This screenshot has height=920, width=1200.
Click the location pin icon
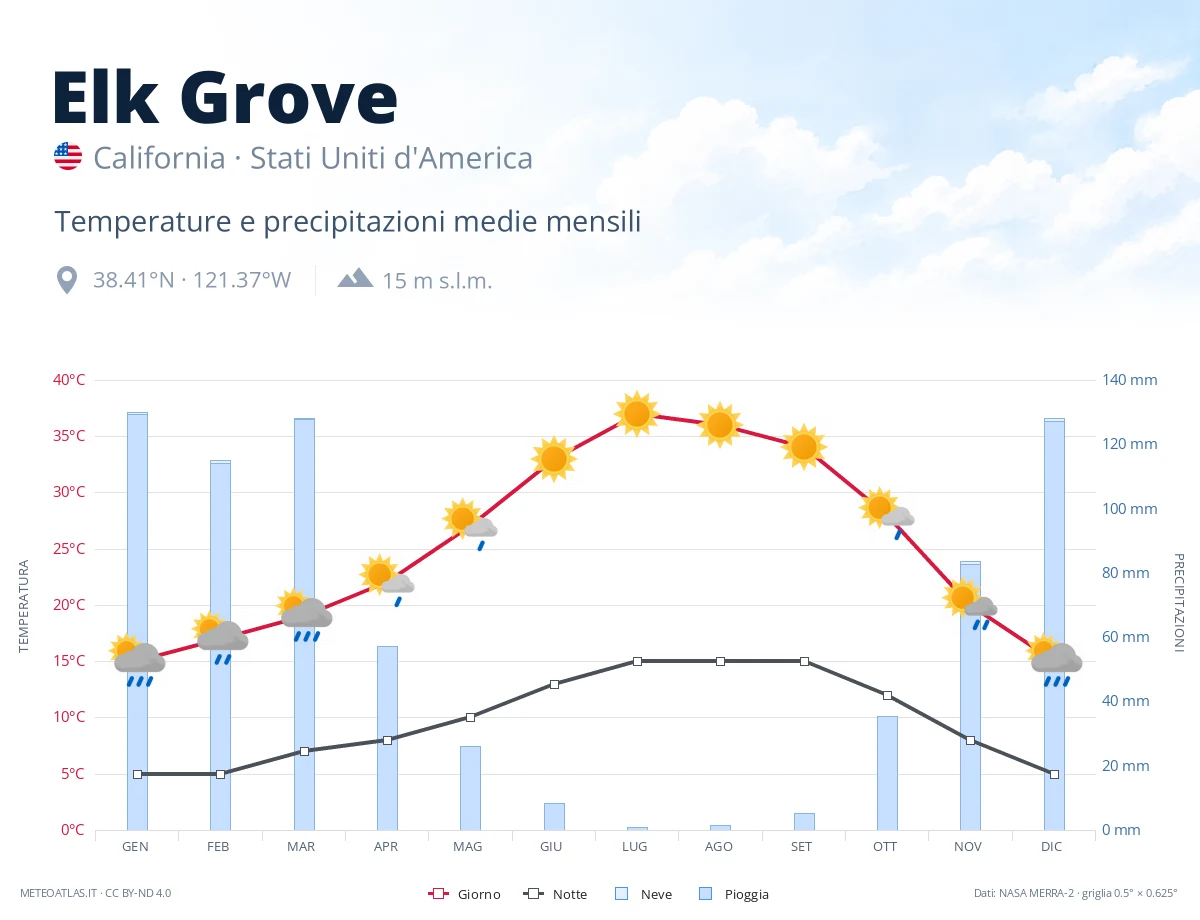tap(67, 280)
